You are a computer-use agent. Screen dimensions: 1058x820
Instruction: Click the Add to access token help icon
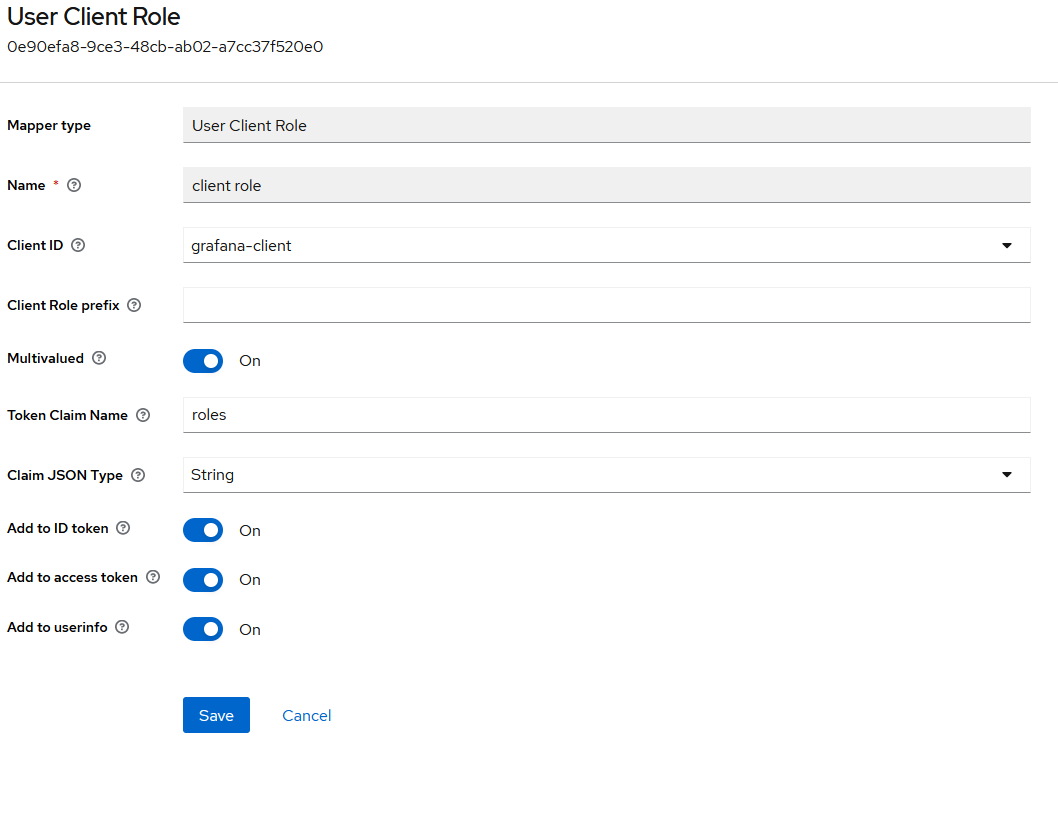[x=153, y=577]
